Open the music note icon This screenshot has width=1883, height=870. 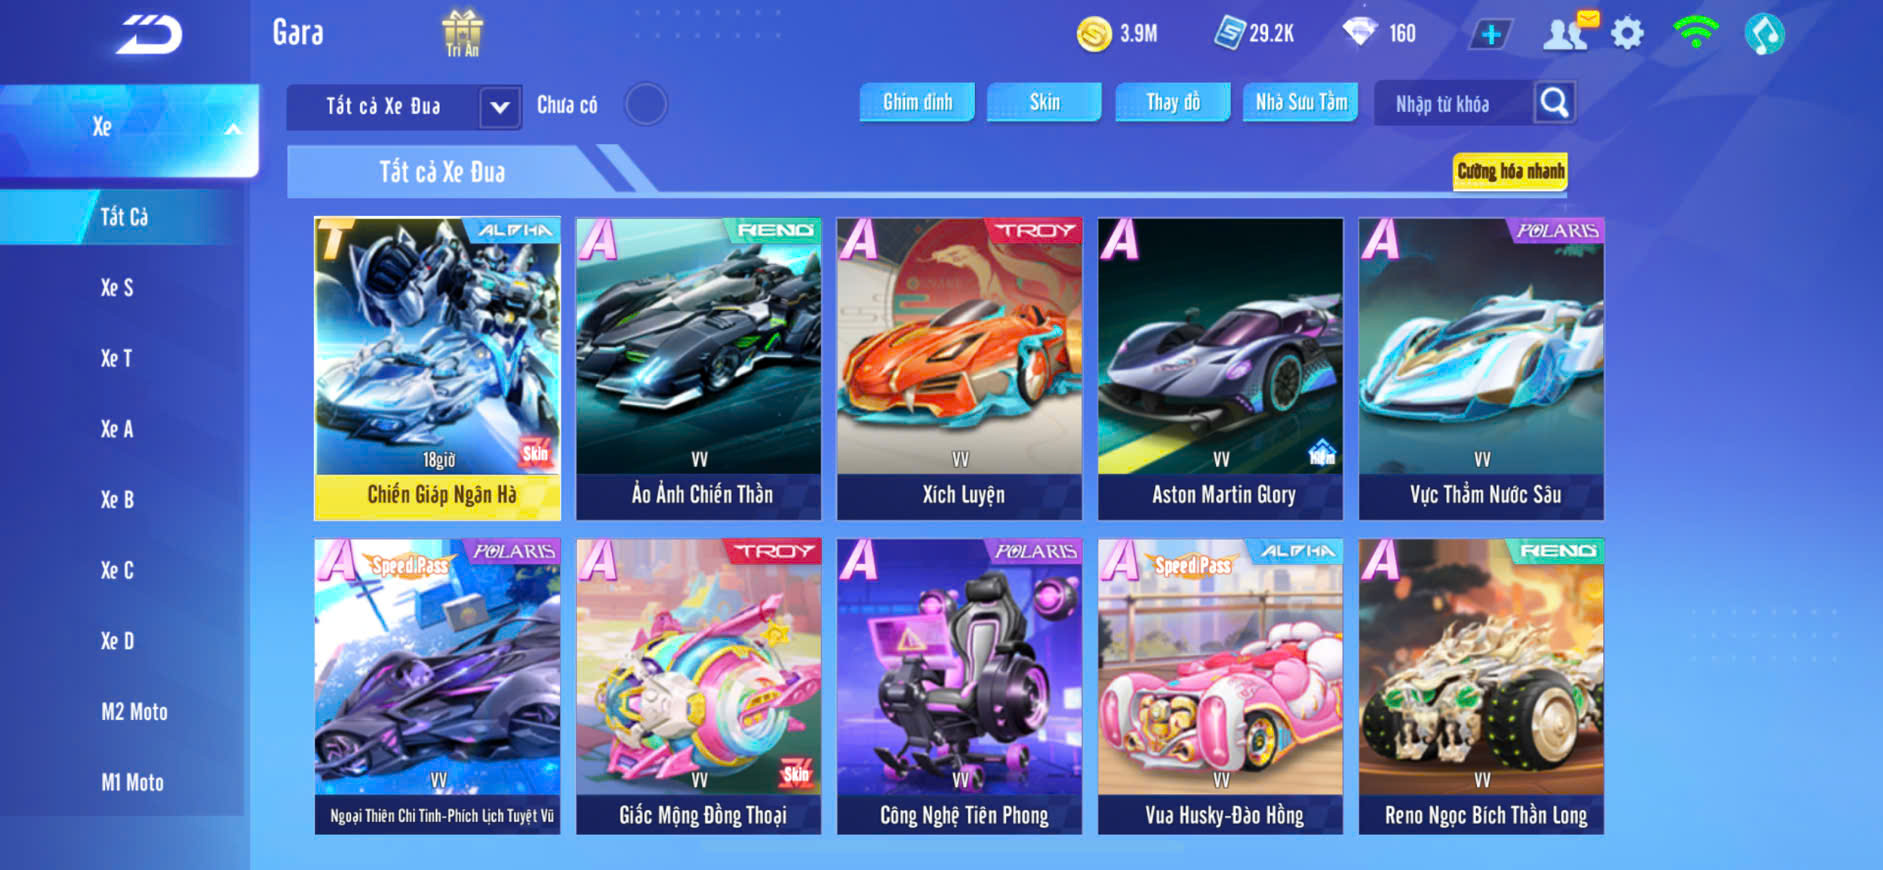1764,34
